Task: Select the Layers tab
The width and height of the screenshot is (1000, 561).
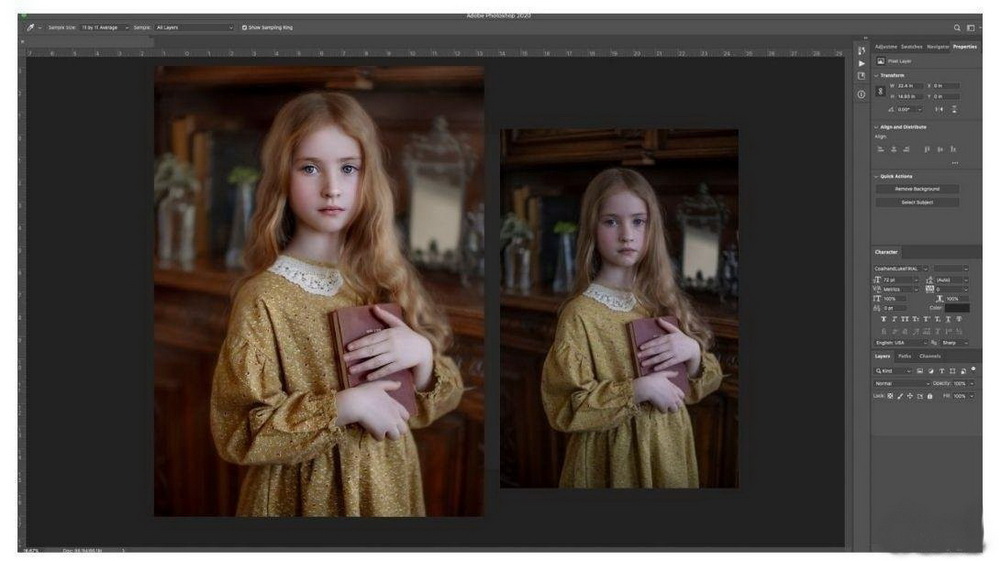Action: (883, 356)
